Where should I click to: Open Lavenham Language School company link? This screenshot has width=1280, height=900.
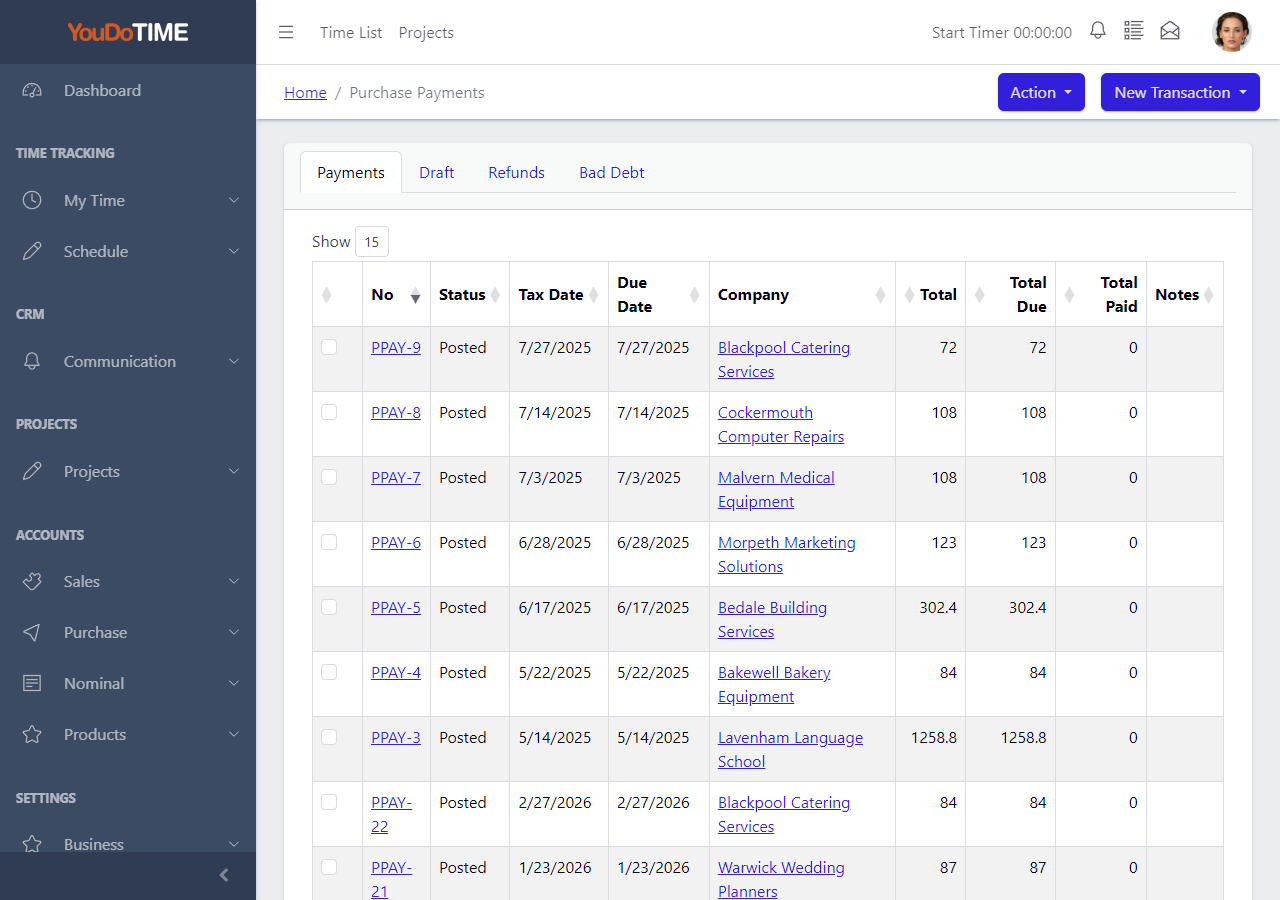[x=790, y=749]
